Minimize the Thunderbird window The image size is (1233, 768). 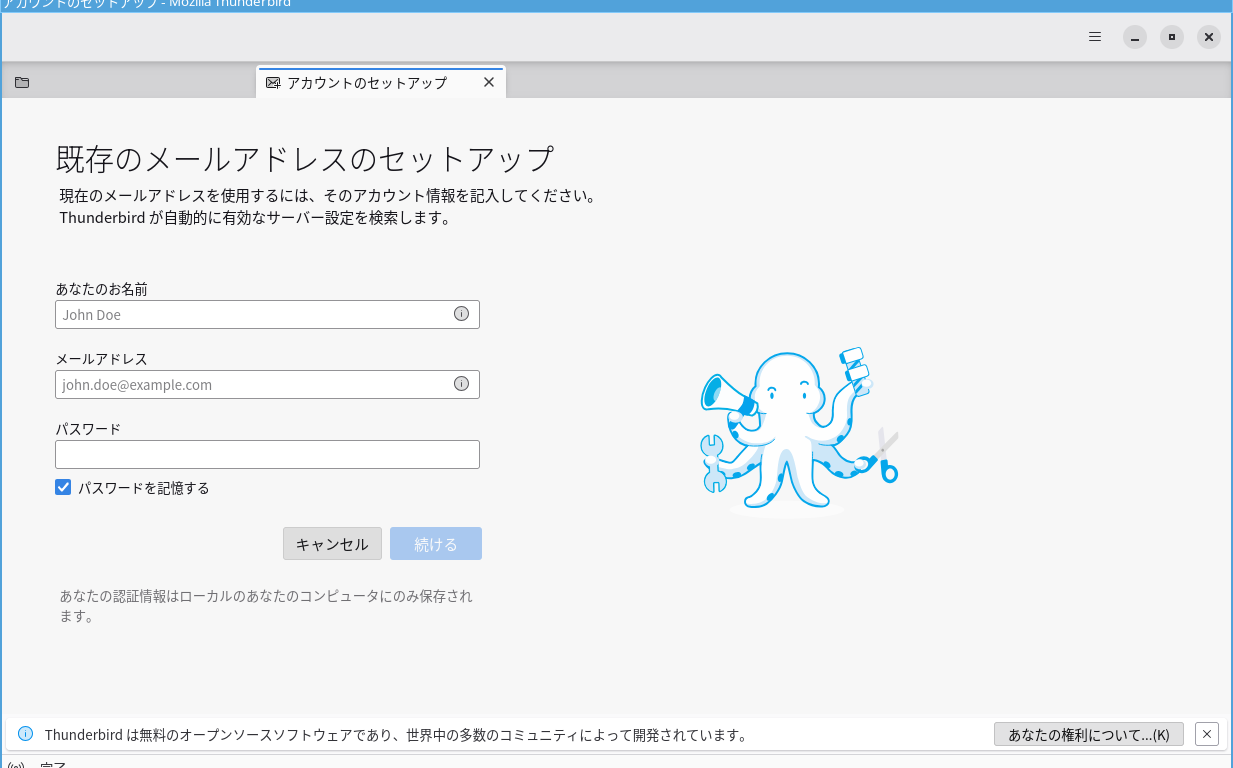pyautogui.click(x=1134, y=37)
